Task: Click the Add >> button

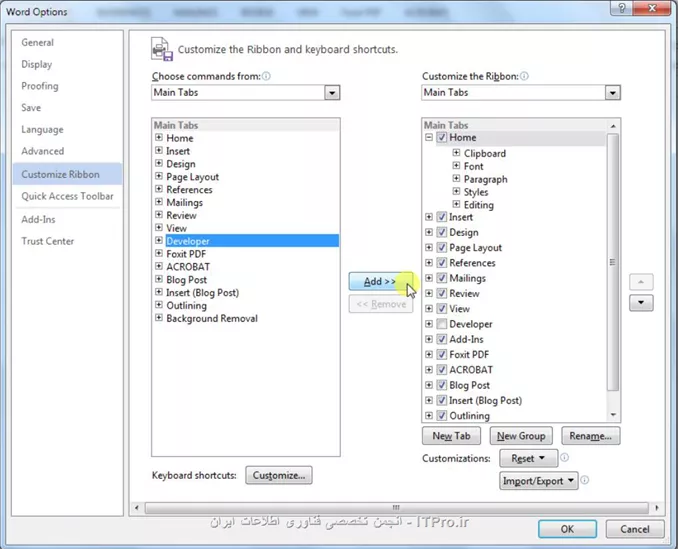Action: click(x=381, y=281)
